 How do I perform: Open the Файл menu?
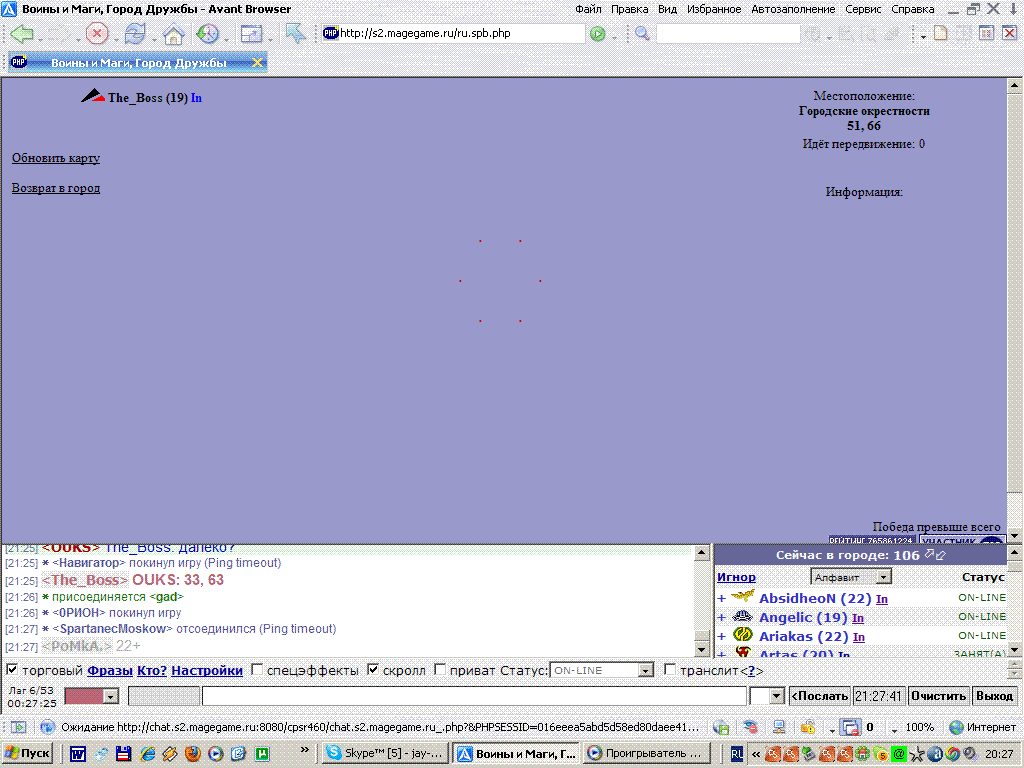click(588, 9)
